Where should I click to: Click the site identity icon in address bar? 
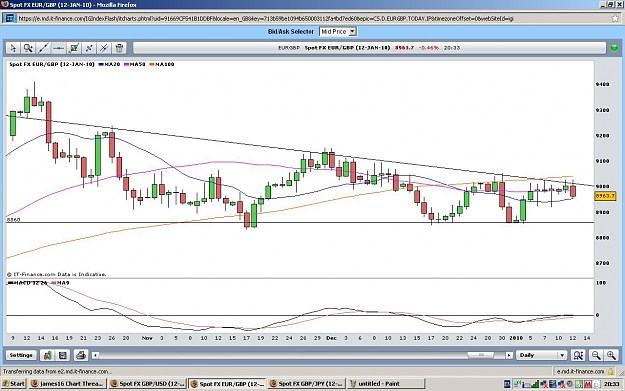tap(9, 18)
